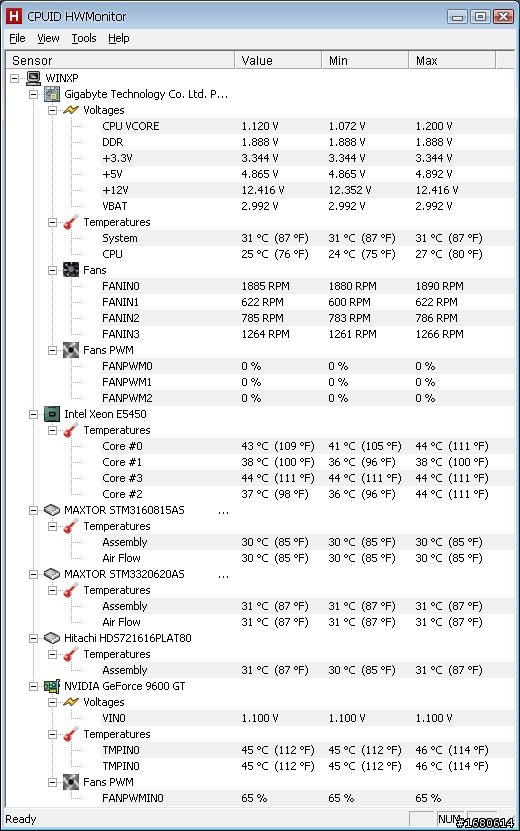This screenshot has width=520, height=831.
Task: Open the Tools menu
Action: click(x=84, y=38)
